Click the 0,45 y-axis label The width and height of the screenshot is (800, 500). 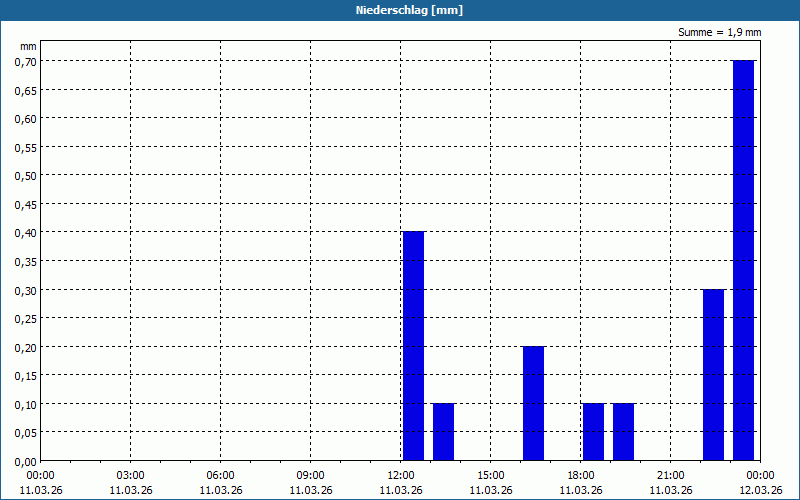26,205
